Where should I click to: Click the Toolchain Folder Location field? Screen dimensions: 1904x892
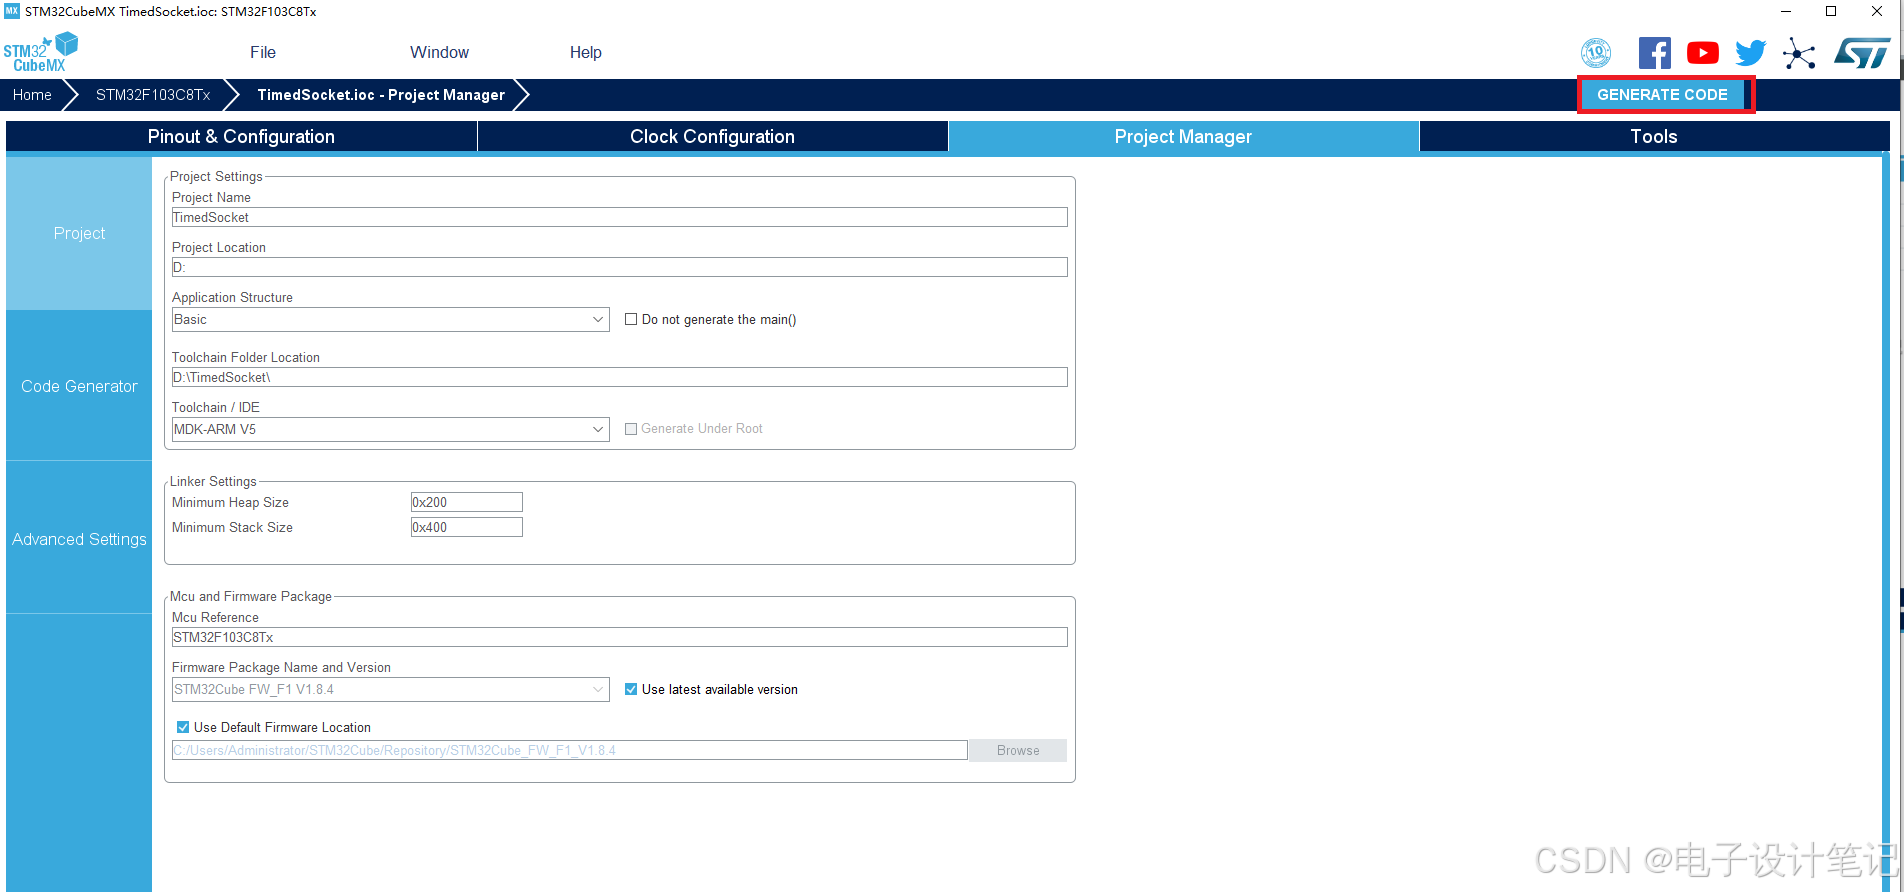coord(620,377)
